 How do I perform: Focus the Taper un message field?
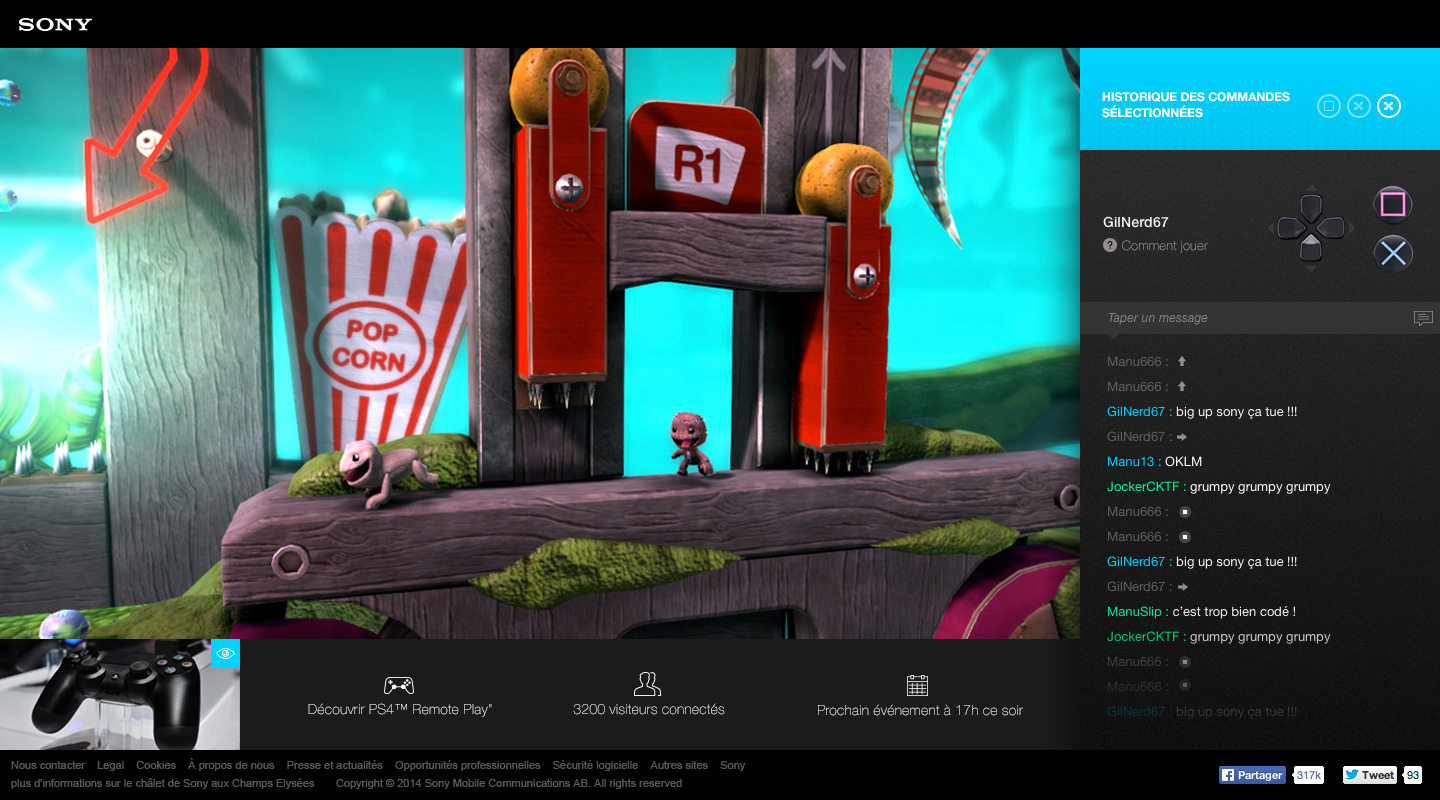(1260, 318)
